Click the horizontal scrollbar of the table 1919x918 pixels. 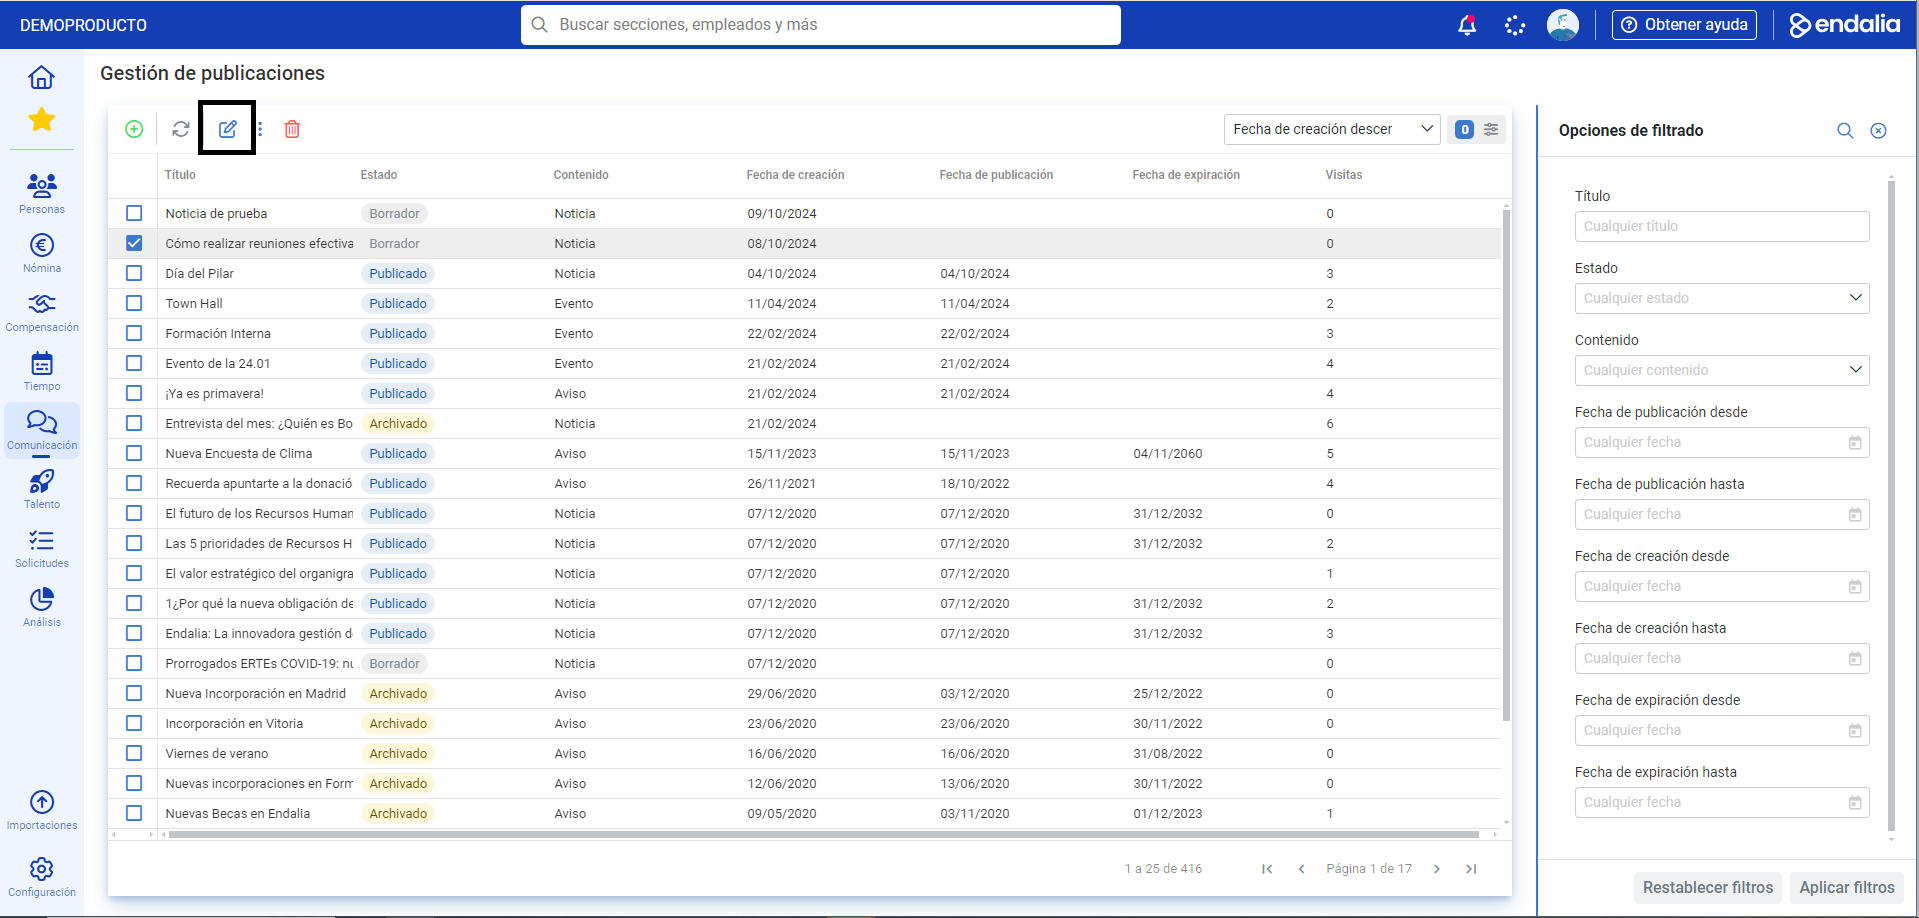coord(822,834)
